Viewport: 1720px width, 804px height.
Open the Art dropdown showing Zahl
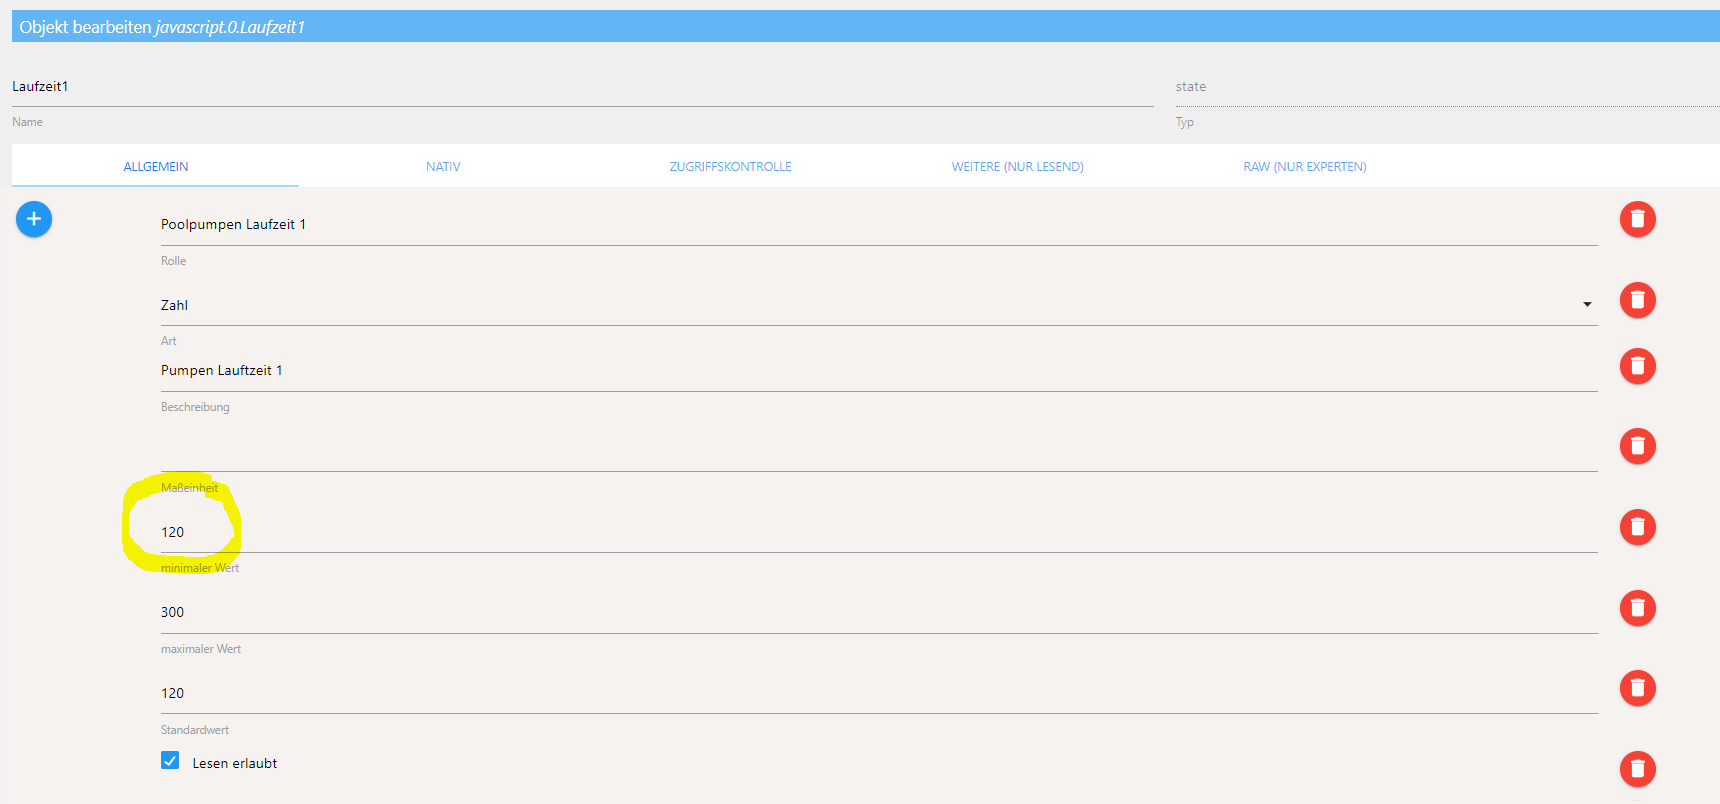pos(879,305)
